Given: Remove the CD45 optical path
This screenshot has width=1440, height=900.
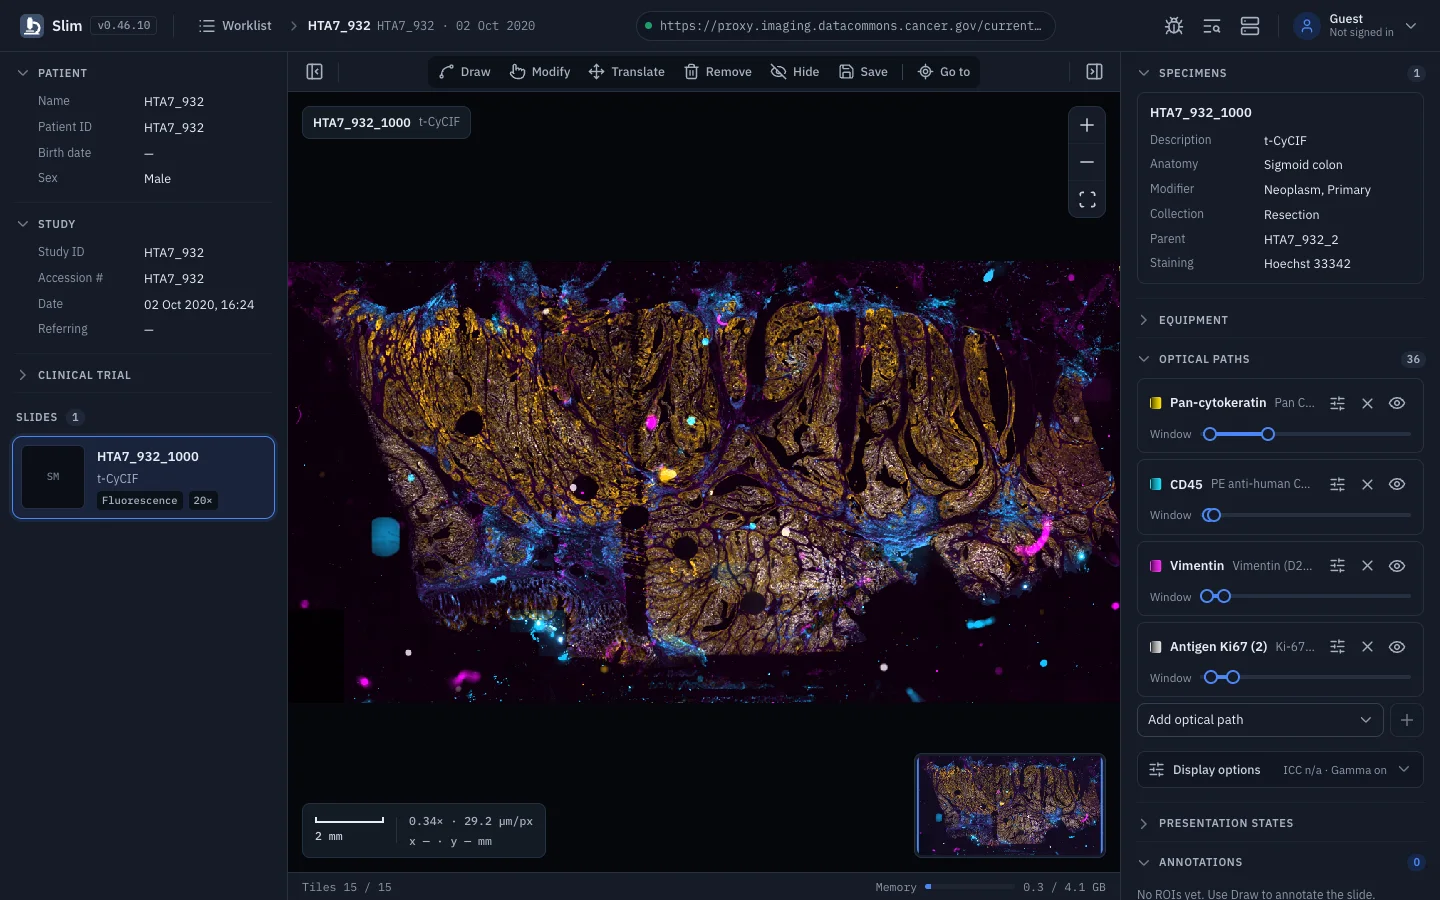Looking at the screenshot, I should click(x=1367, y=484).
